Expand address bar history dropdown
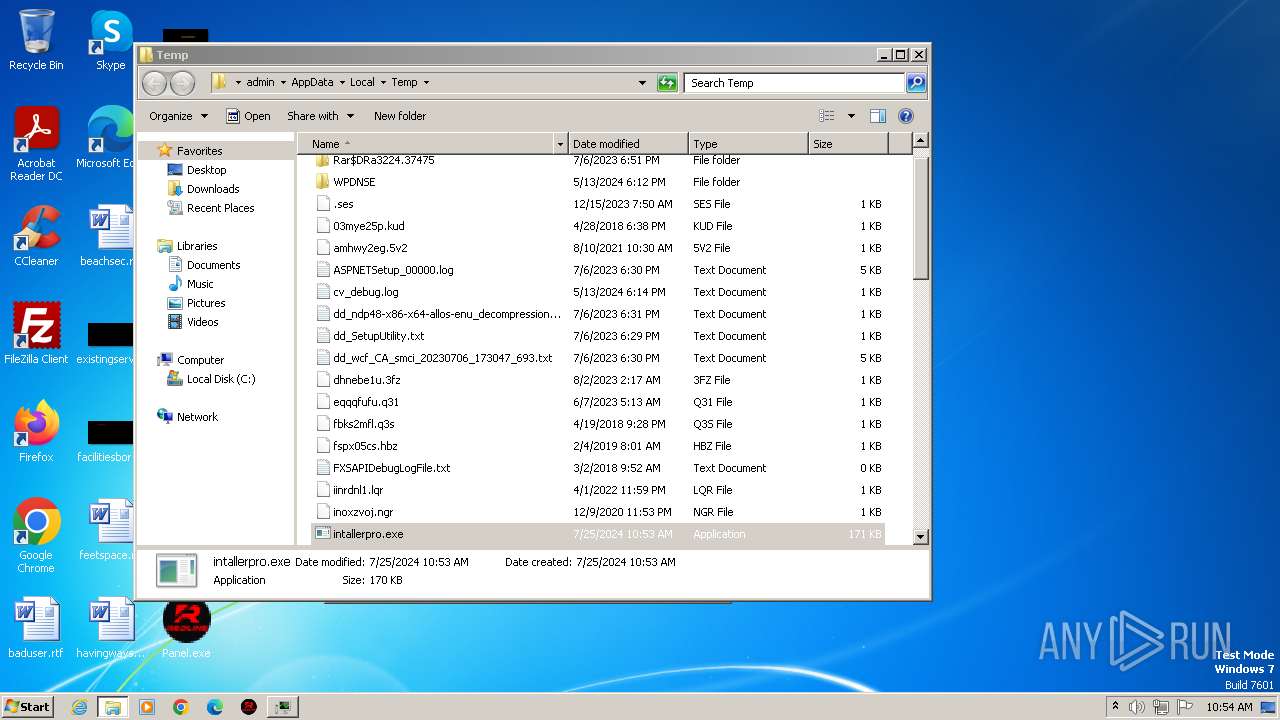Viewport: 1280px width, 720px height. click(642, 83)
